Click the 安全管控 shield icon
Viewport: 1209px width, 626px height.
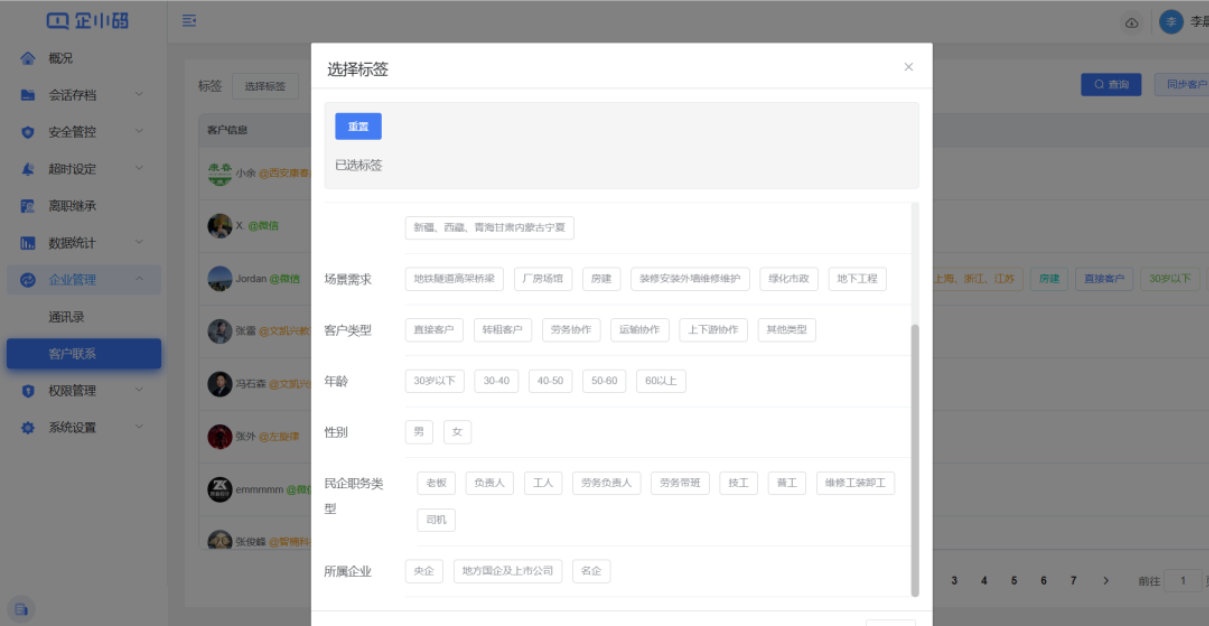click(28, 132)
